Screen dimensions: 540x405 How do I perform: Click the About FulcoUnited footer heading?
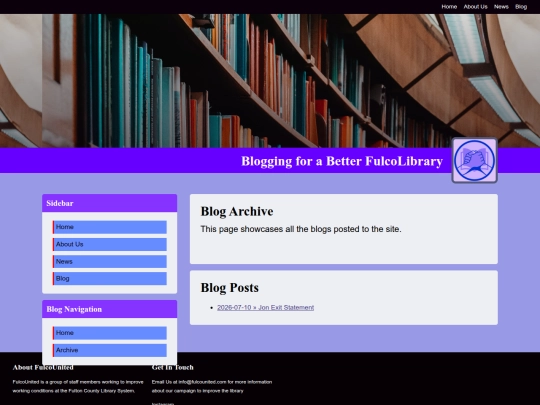[x=43, y=367]
